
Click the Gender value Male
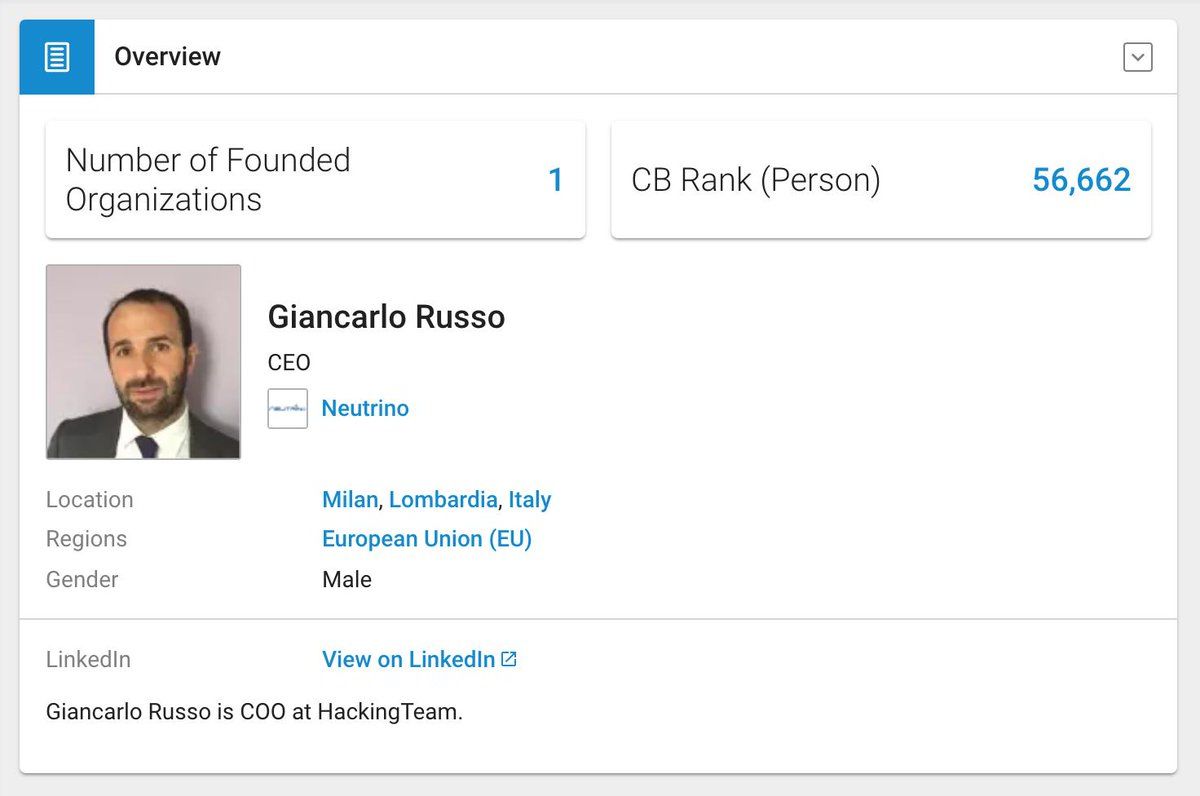pyautogui.click(x=347, y=579)
